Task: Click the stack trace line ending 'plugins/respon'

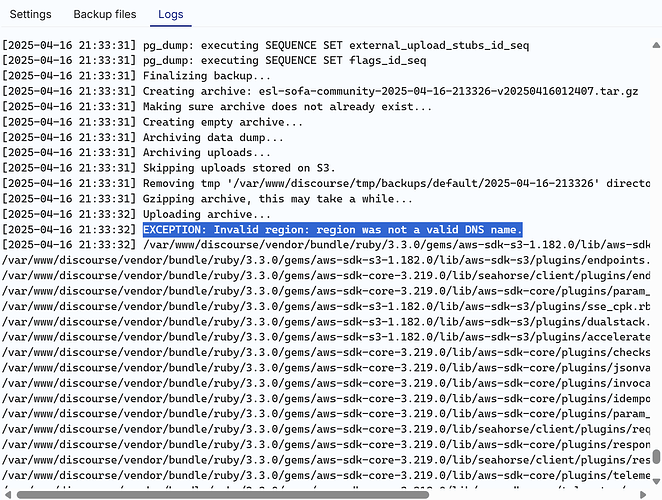Action: (326, 444)
